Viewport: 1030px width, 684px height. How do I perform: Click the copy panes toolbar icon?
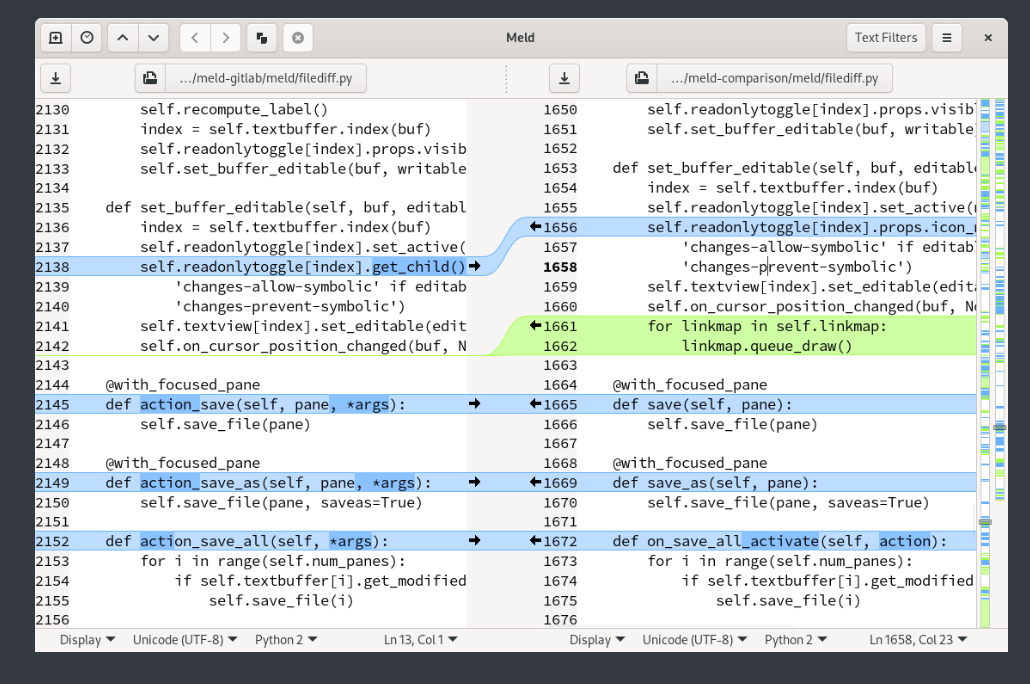[x=261, y=38]
